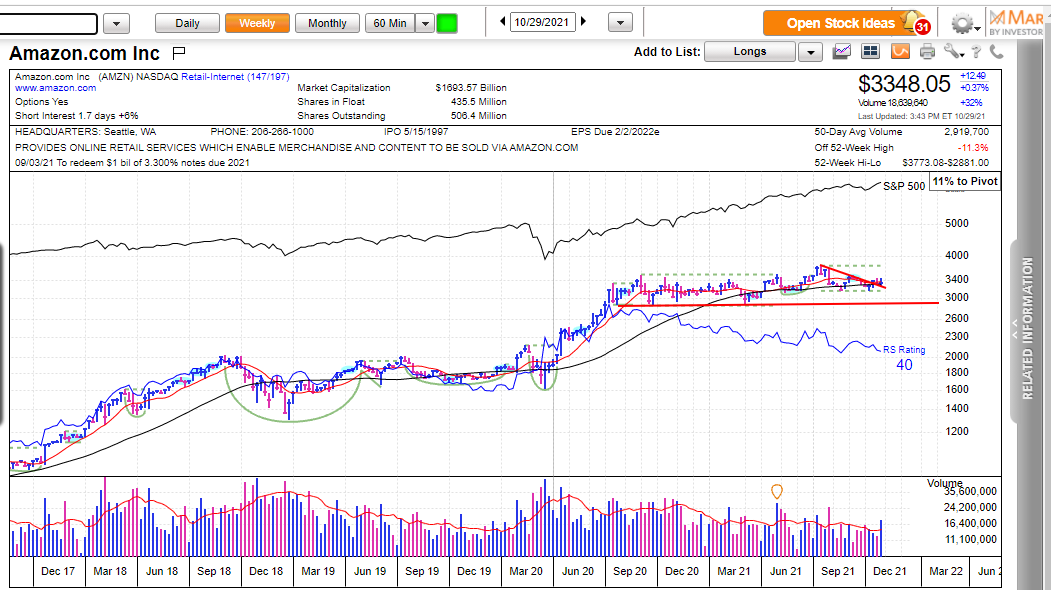
Task: Click the symbol entry input box
Action: pyautogui.click(x=48, y=24)
